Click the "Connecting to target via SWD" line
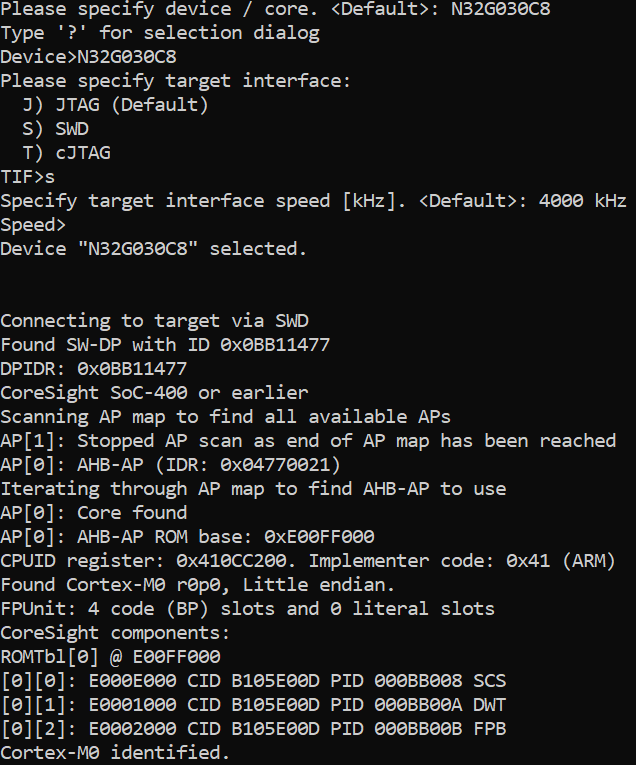Screen dimensions: 636x765 coord(154,321)
